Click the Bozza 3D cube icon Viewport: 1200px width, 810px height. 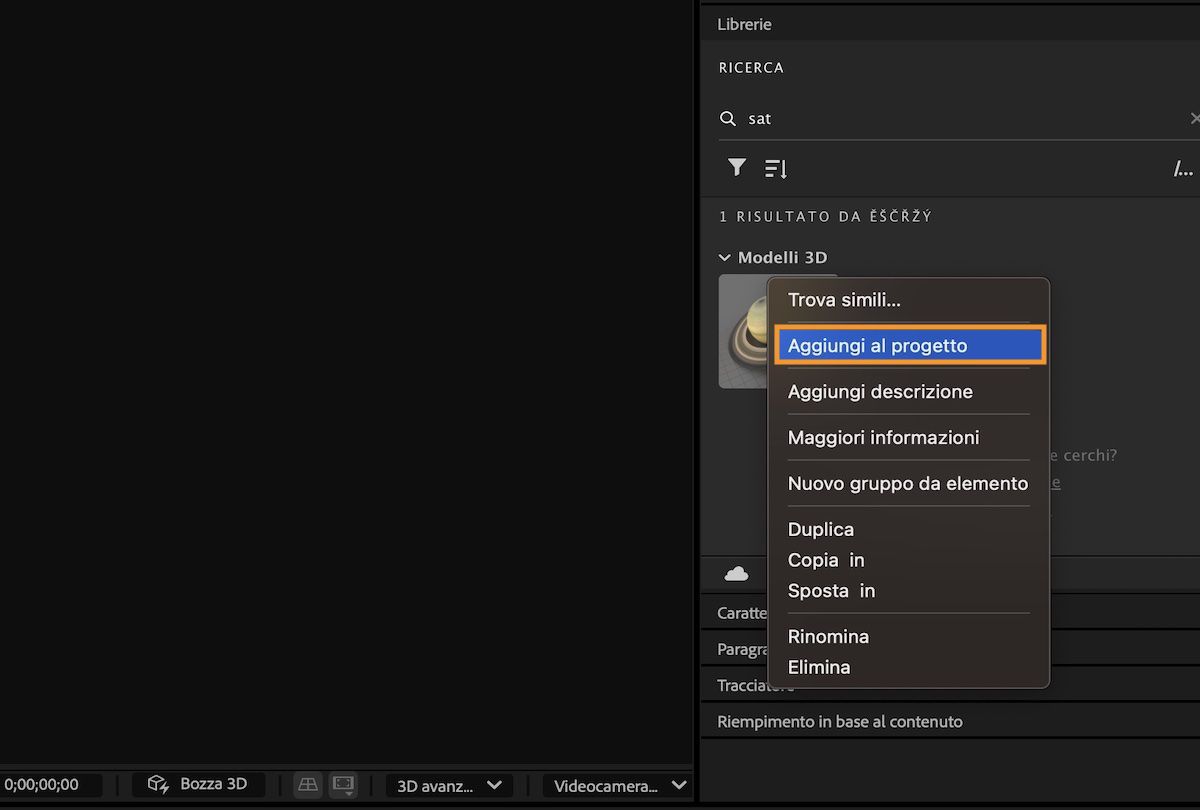[157, 784]
